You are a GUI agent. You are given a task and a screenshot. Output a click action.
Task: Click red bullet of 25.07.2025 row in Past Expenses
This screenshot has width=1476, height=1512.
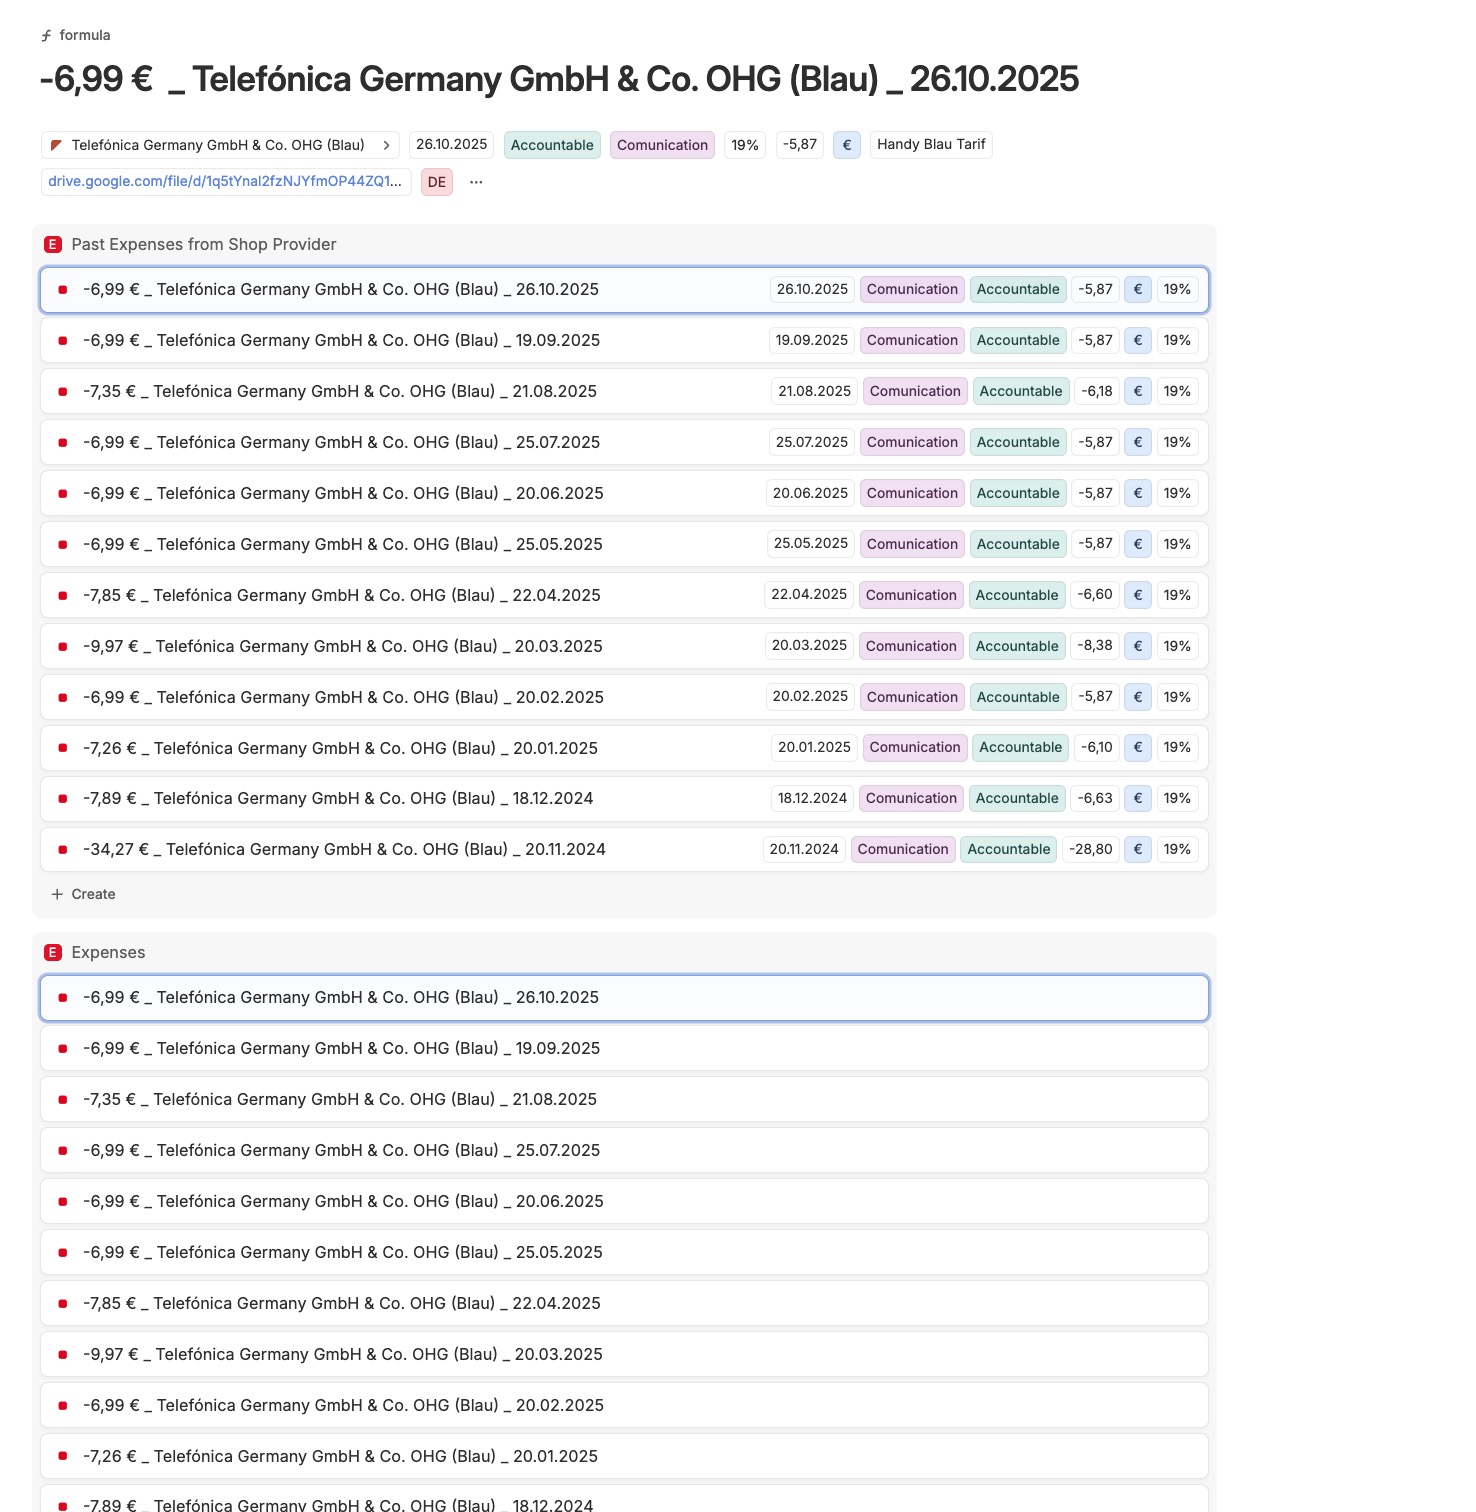pos(63,443)
